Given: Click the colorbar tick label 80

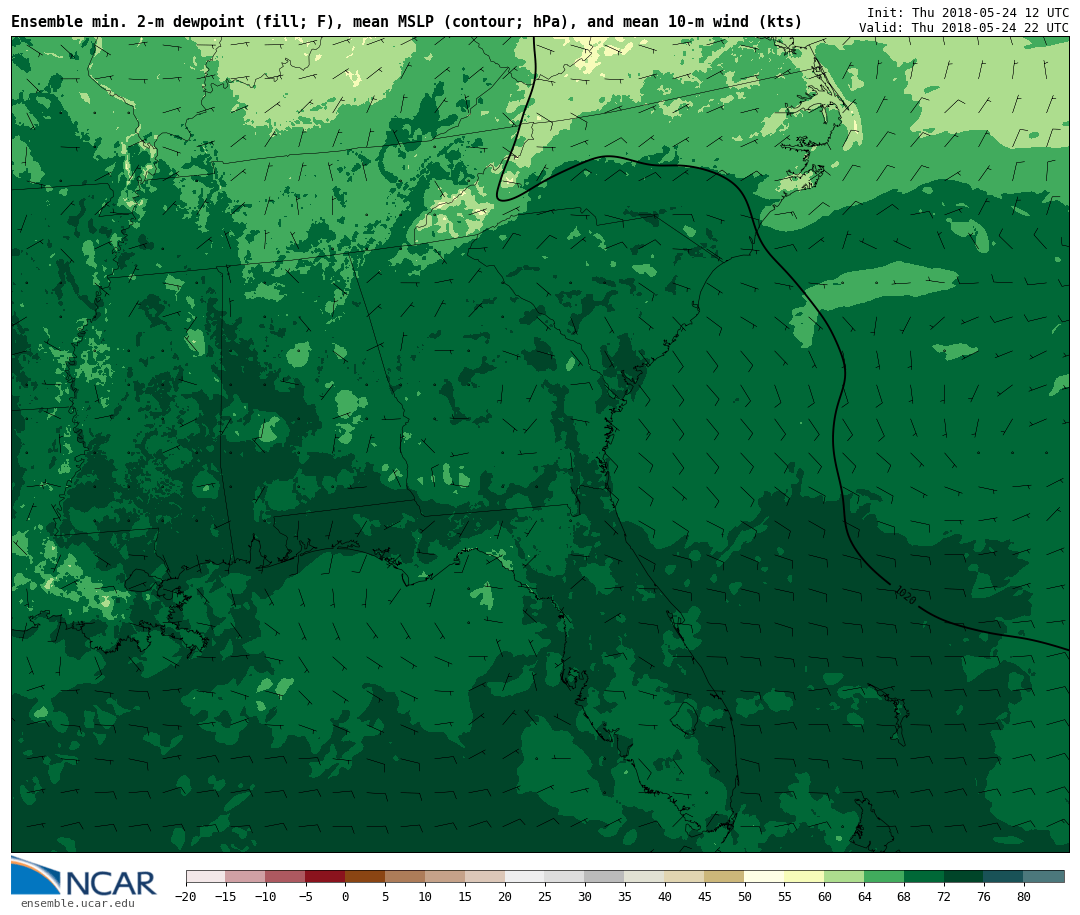Looking at the screenshot, I should [1023, 897].
